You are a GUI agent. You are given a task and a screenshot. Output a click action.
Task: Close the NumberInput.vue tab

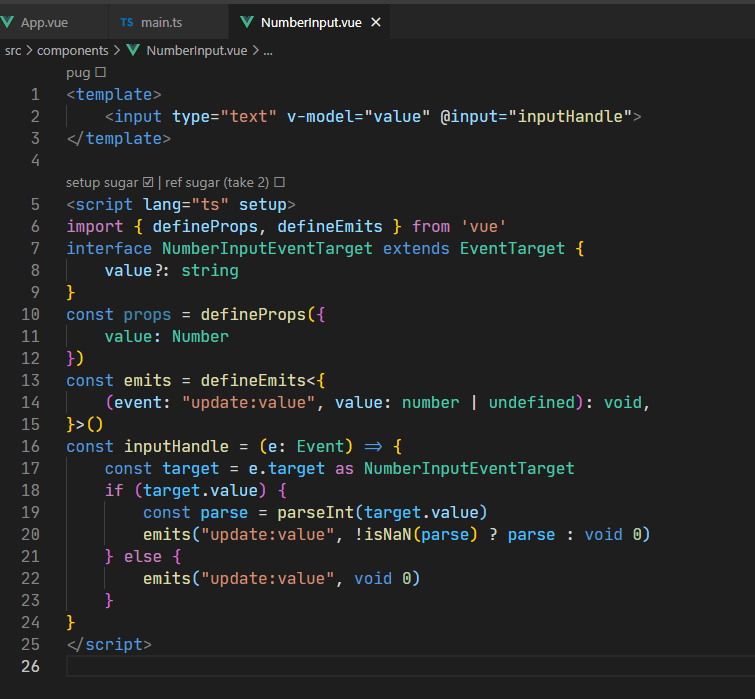coord(376,22)
